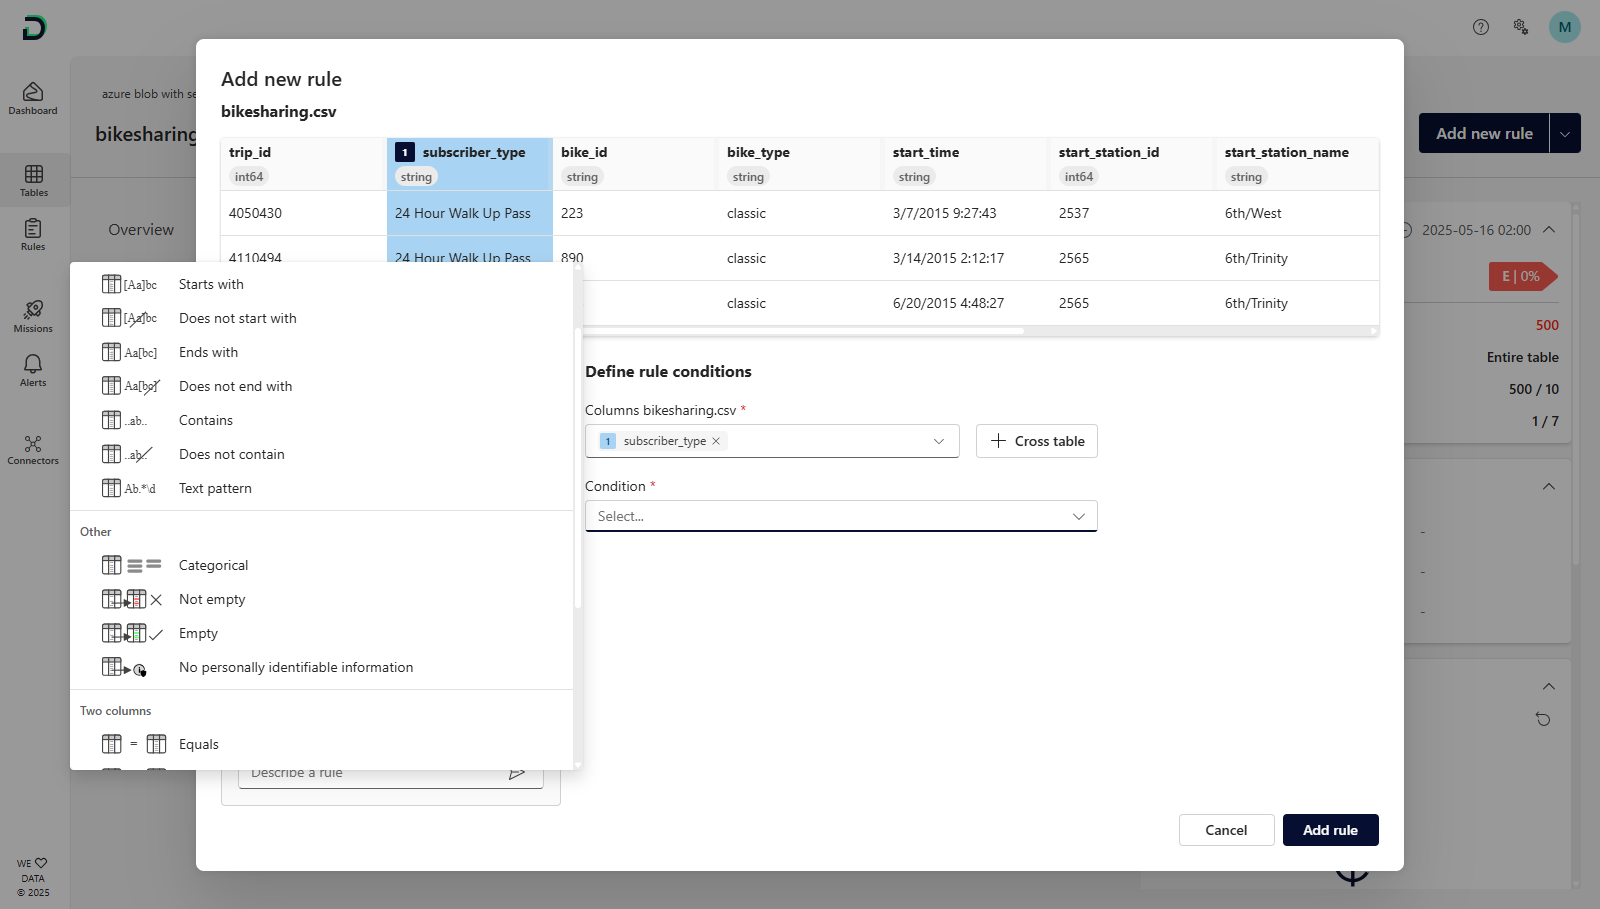Open the Alerts bell icon
1600x909 pixels.
pyautogui.click(x=33, y=370)
